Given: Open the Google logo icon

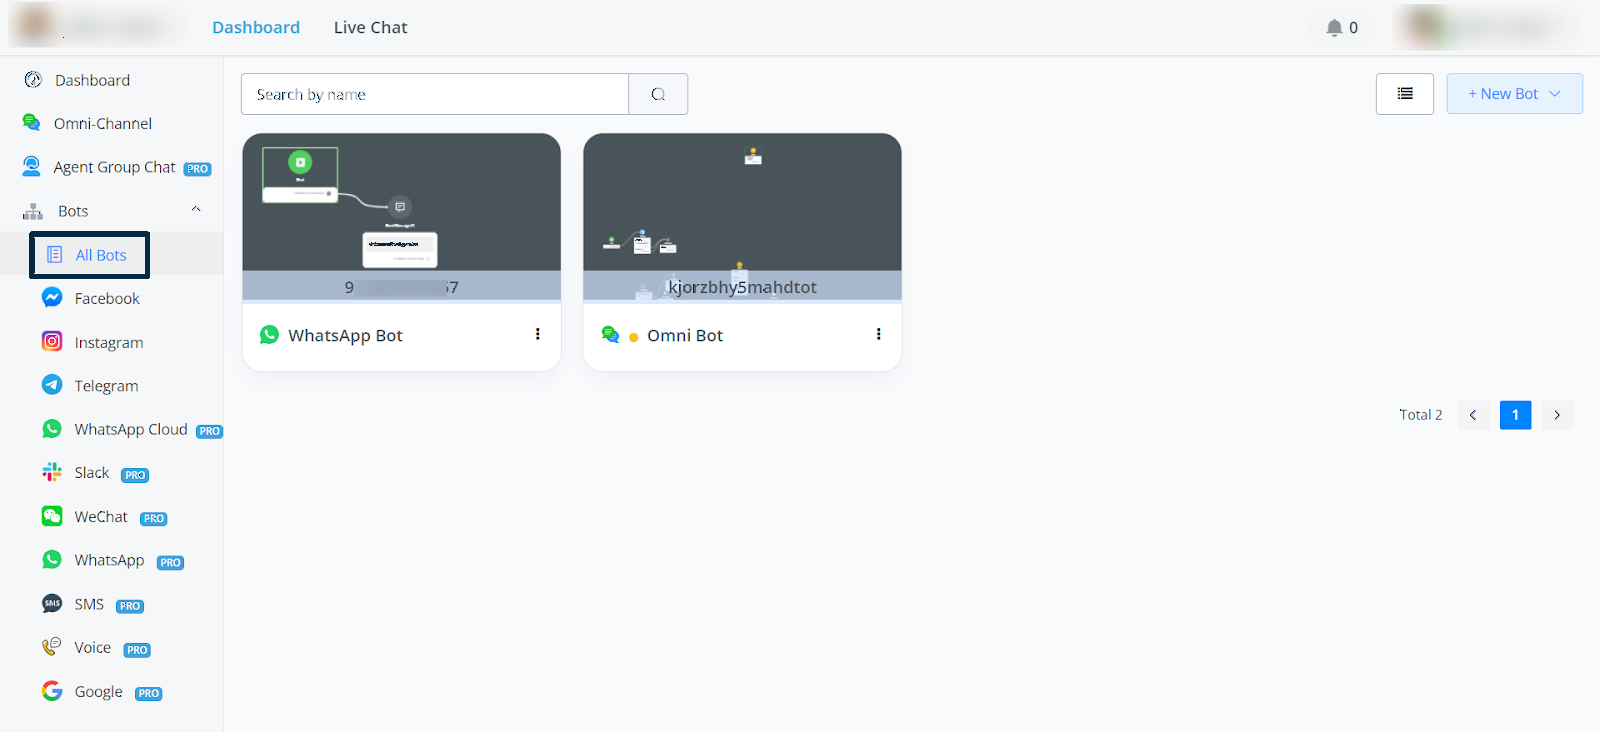Looking at the screenshot, I should tap(52, 691).
